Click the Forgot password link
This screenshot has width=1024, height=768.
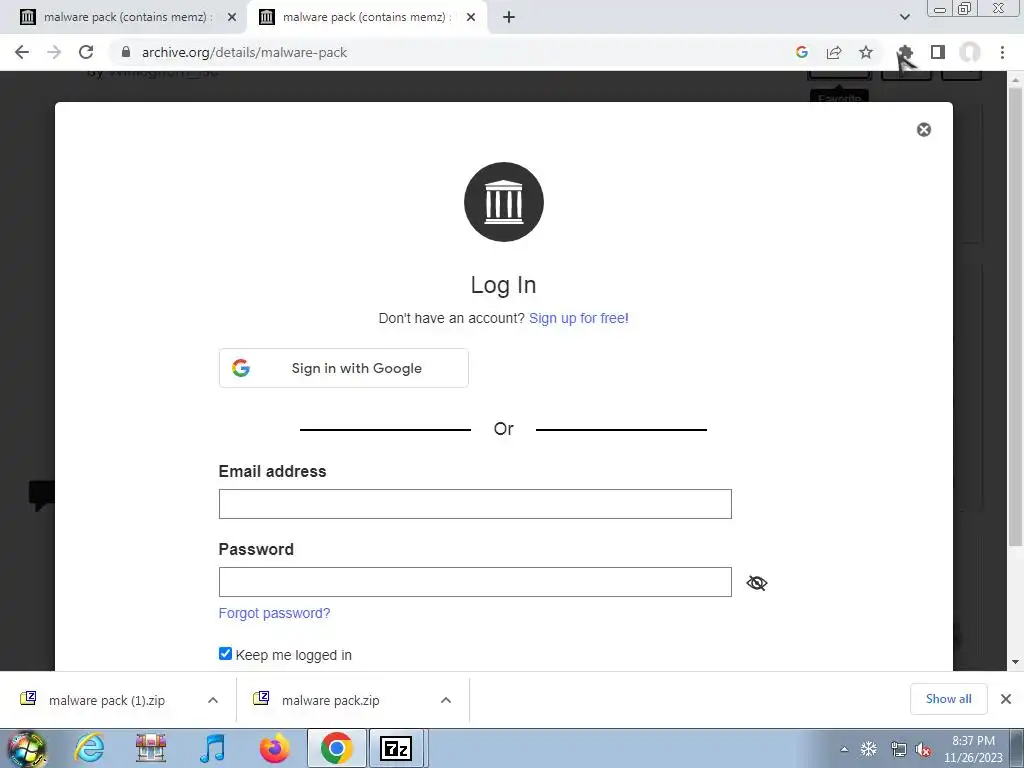click(274, 613)
